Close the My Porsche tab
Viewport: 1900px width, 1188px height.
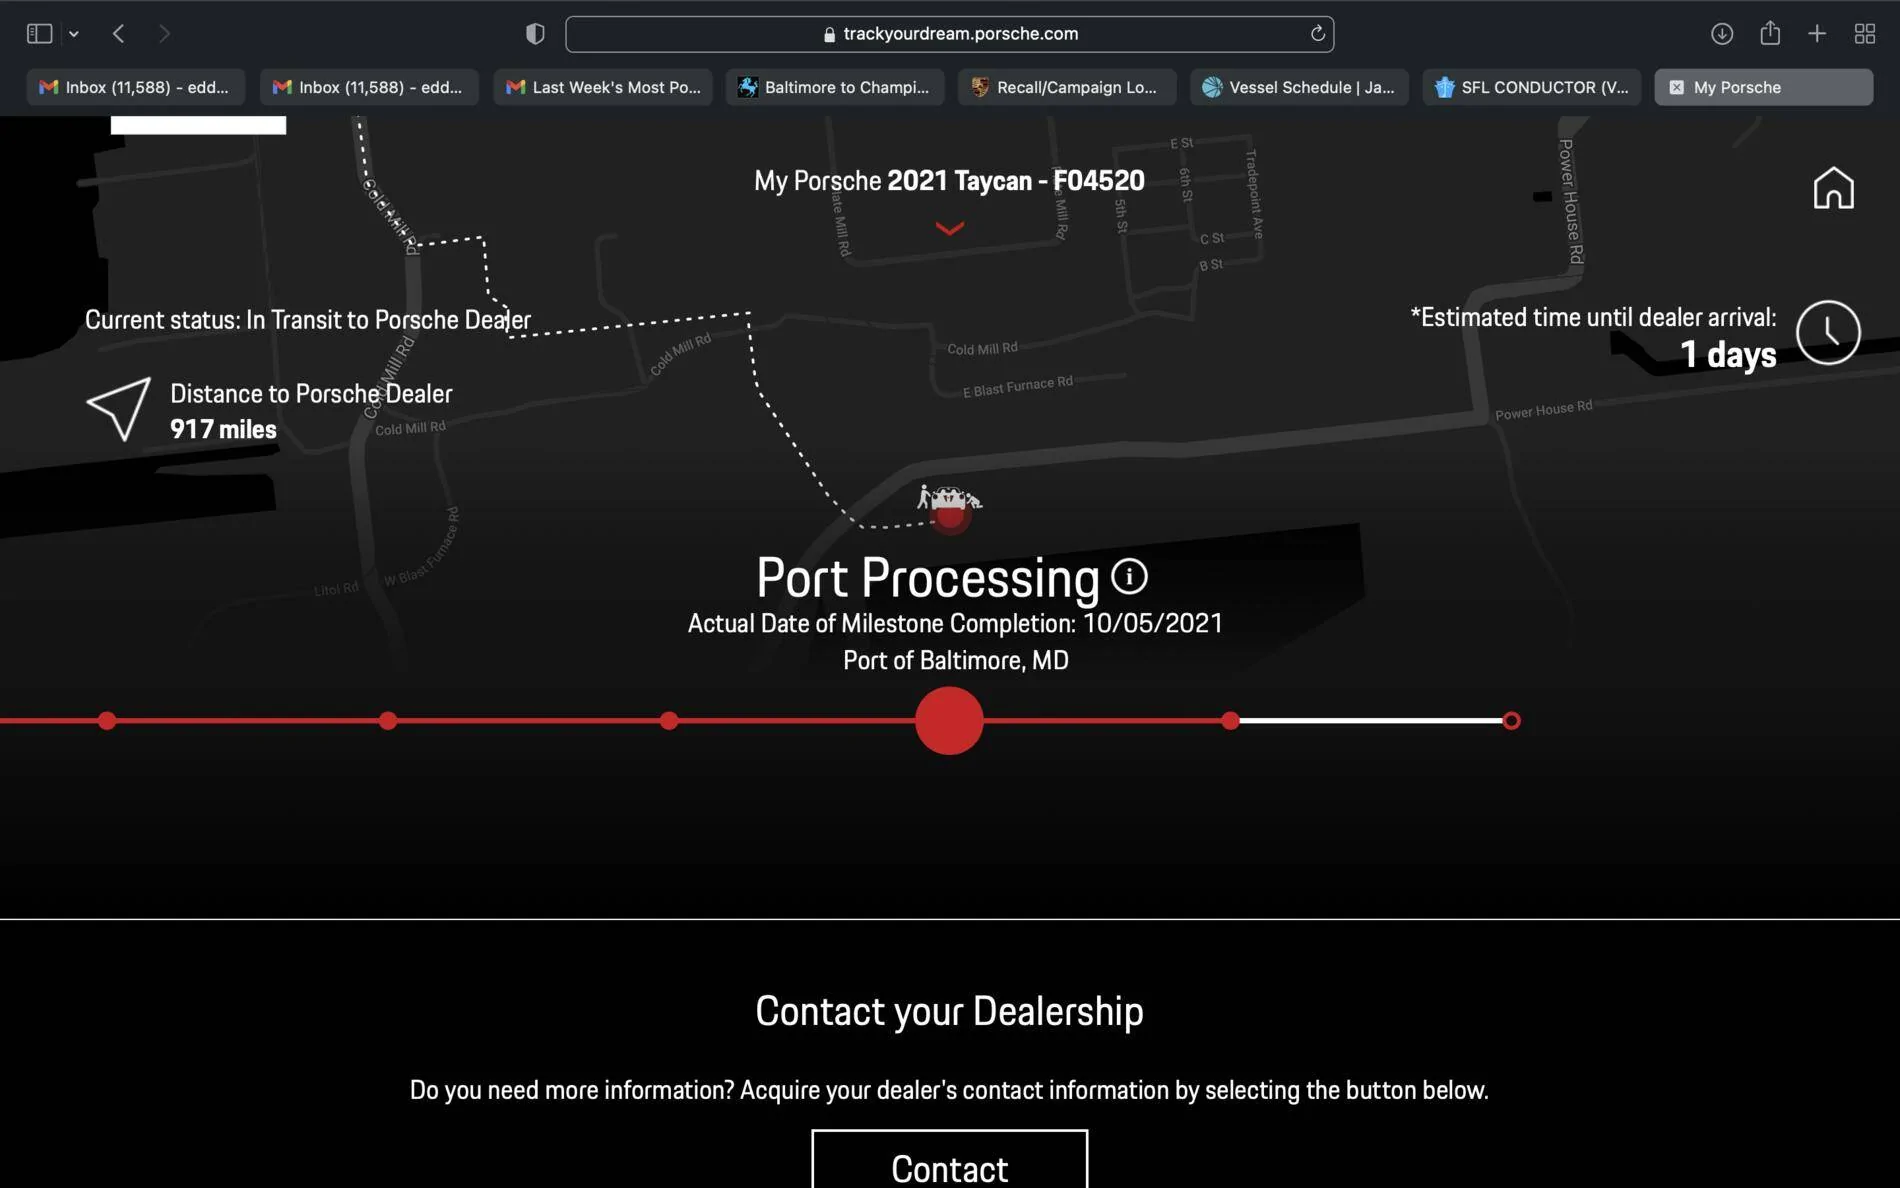pyautogui.click(x=1676, y=87)
